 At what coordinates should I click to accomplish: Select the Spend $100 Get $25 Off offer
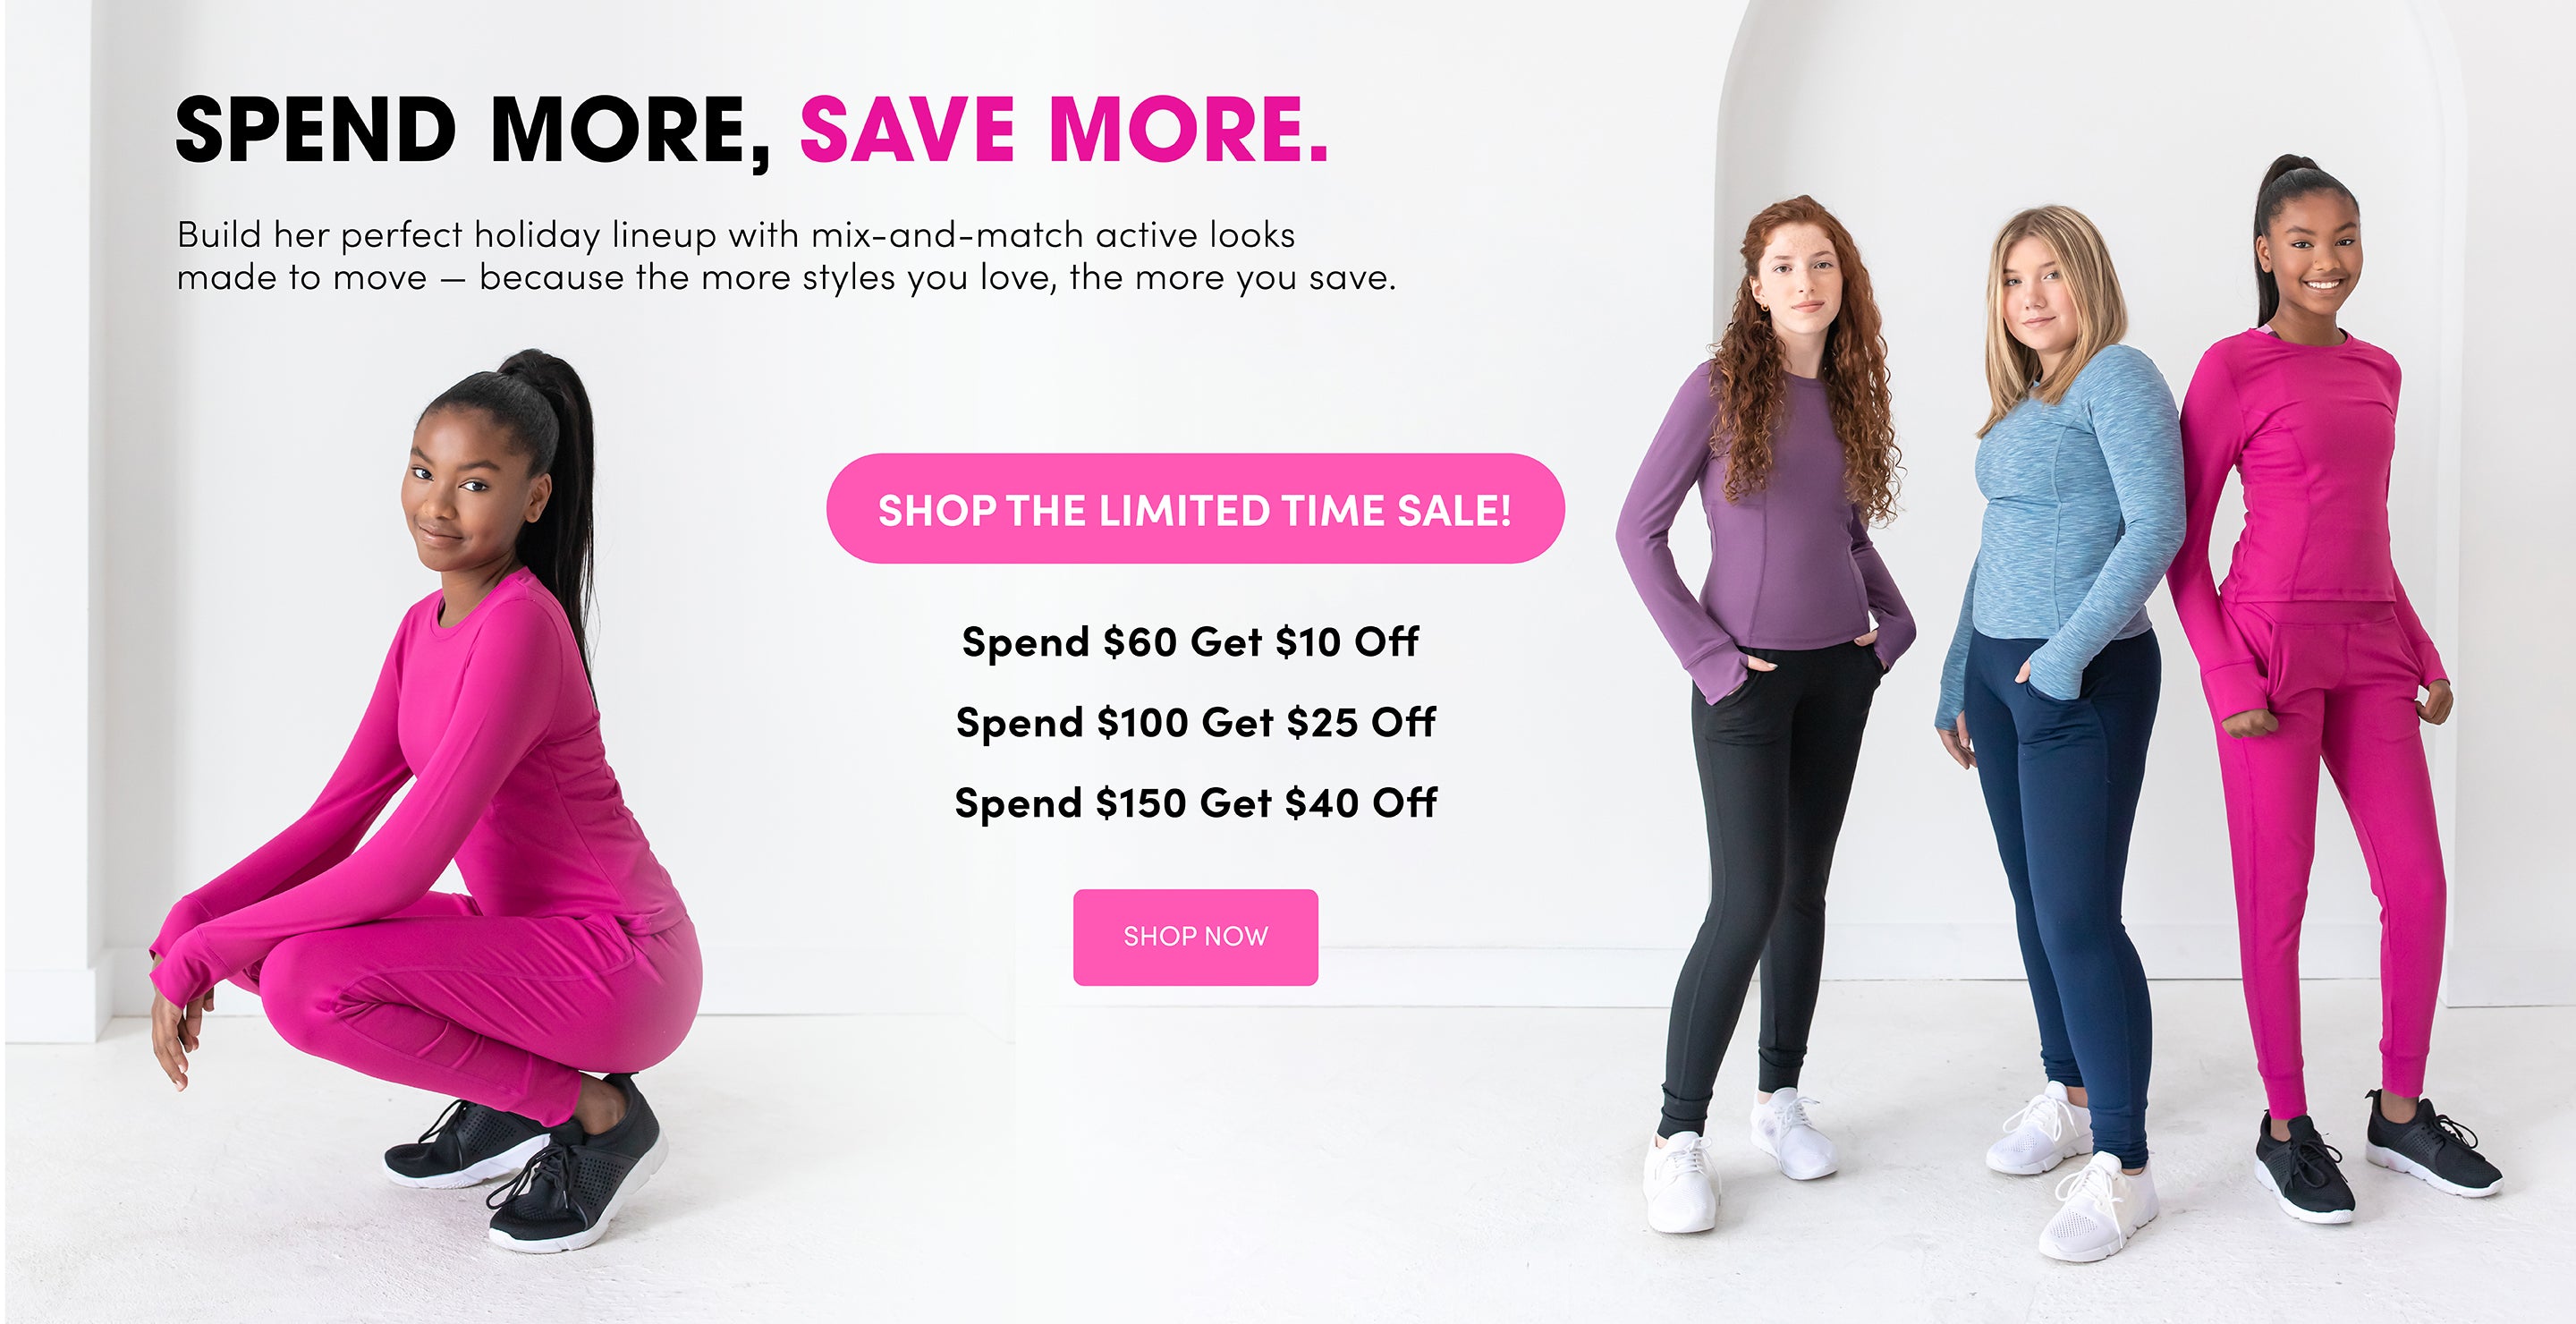pos(1195,722)
